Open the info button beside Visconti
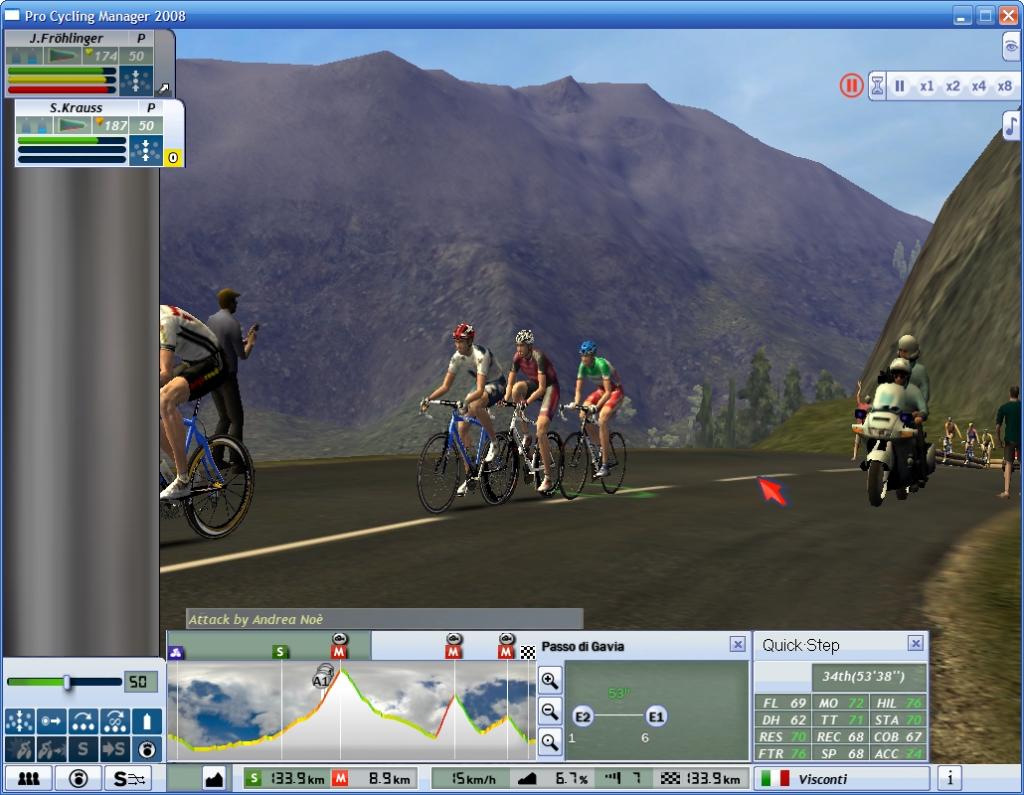 [x=949, y=778]
